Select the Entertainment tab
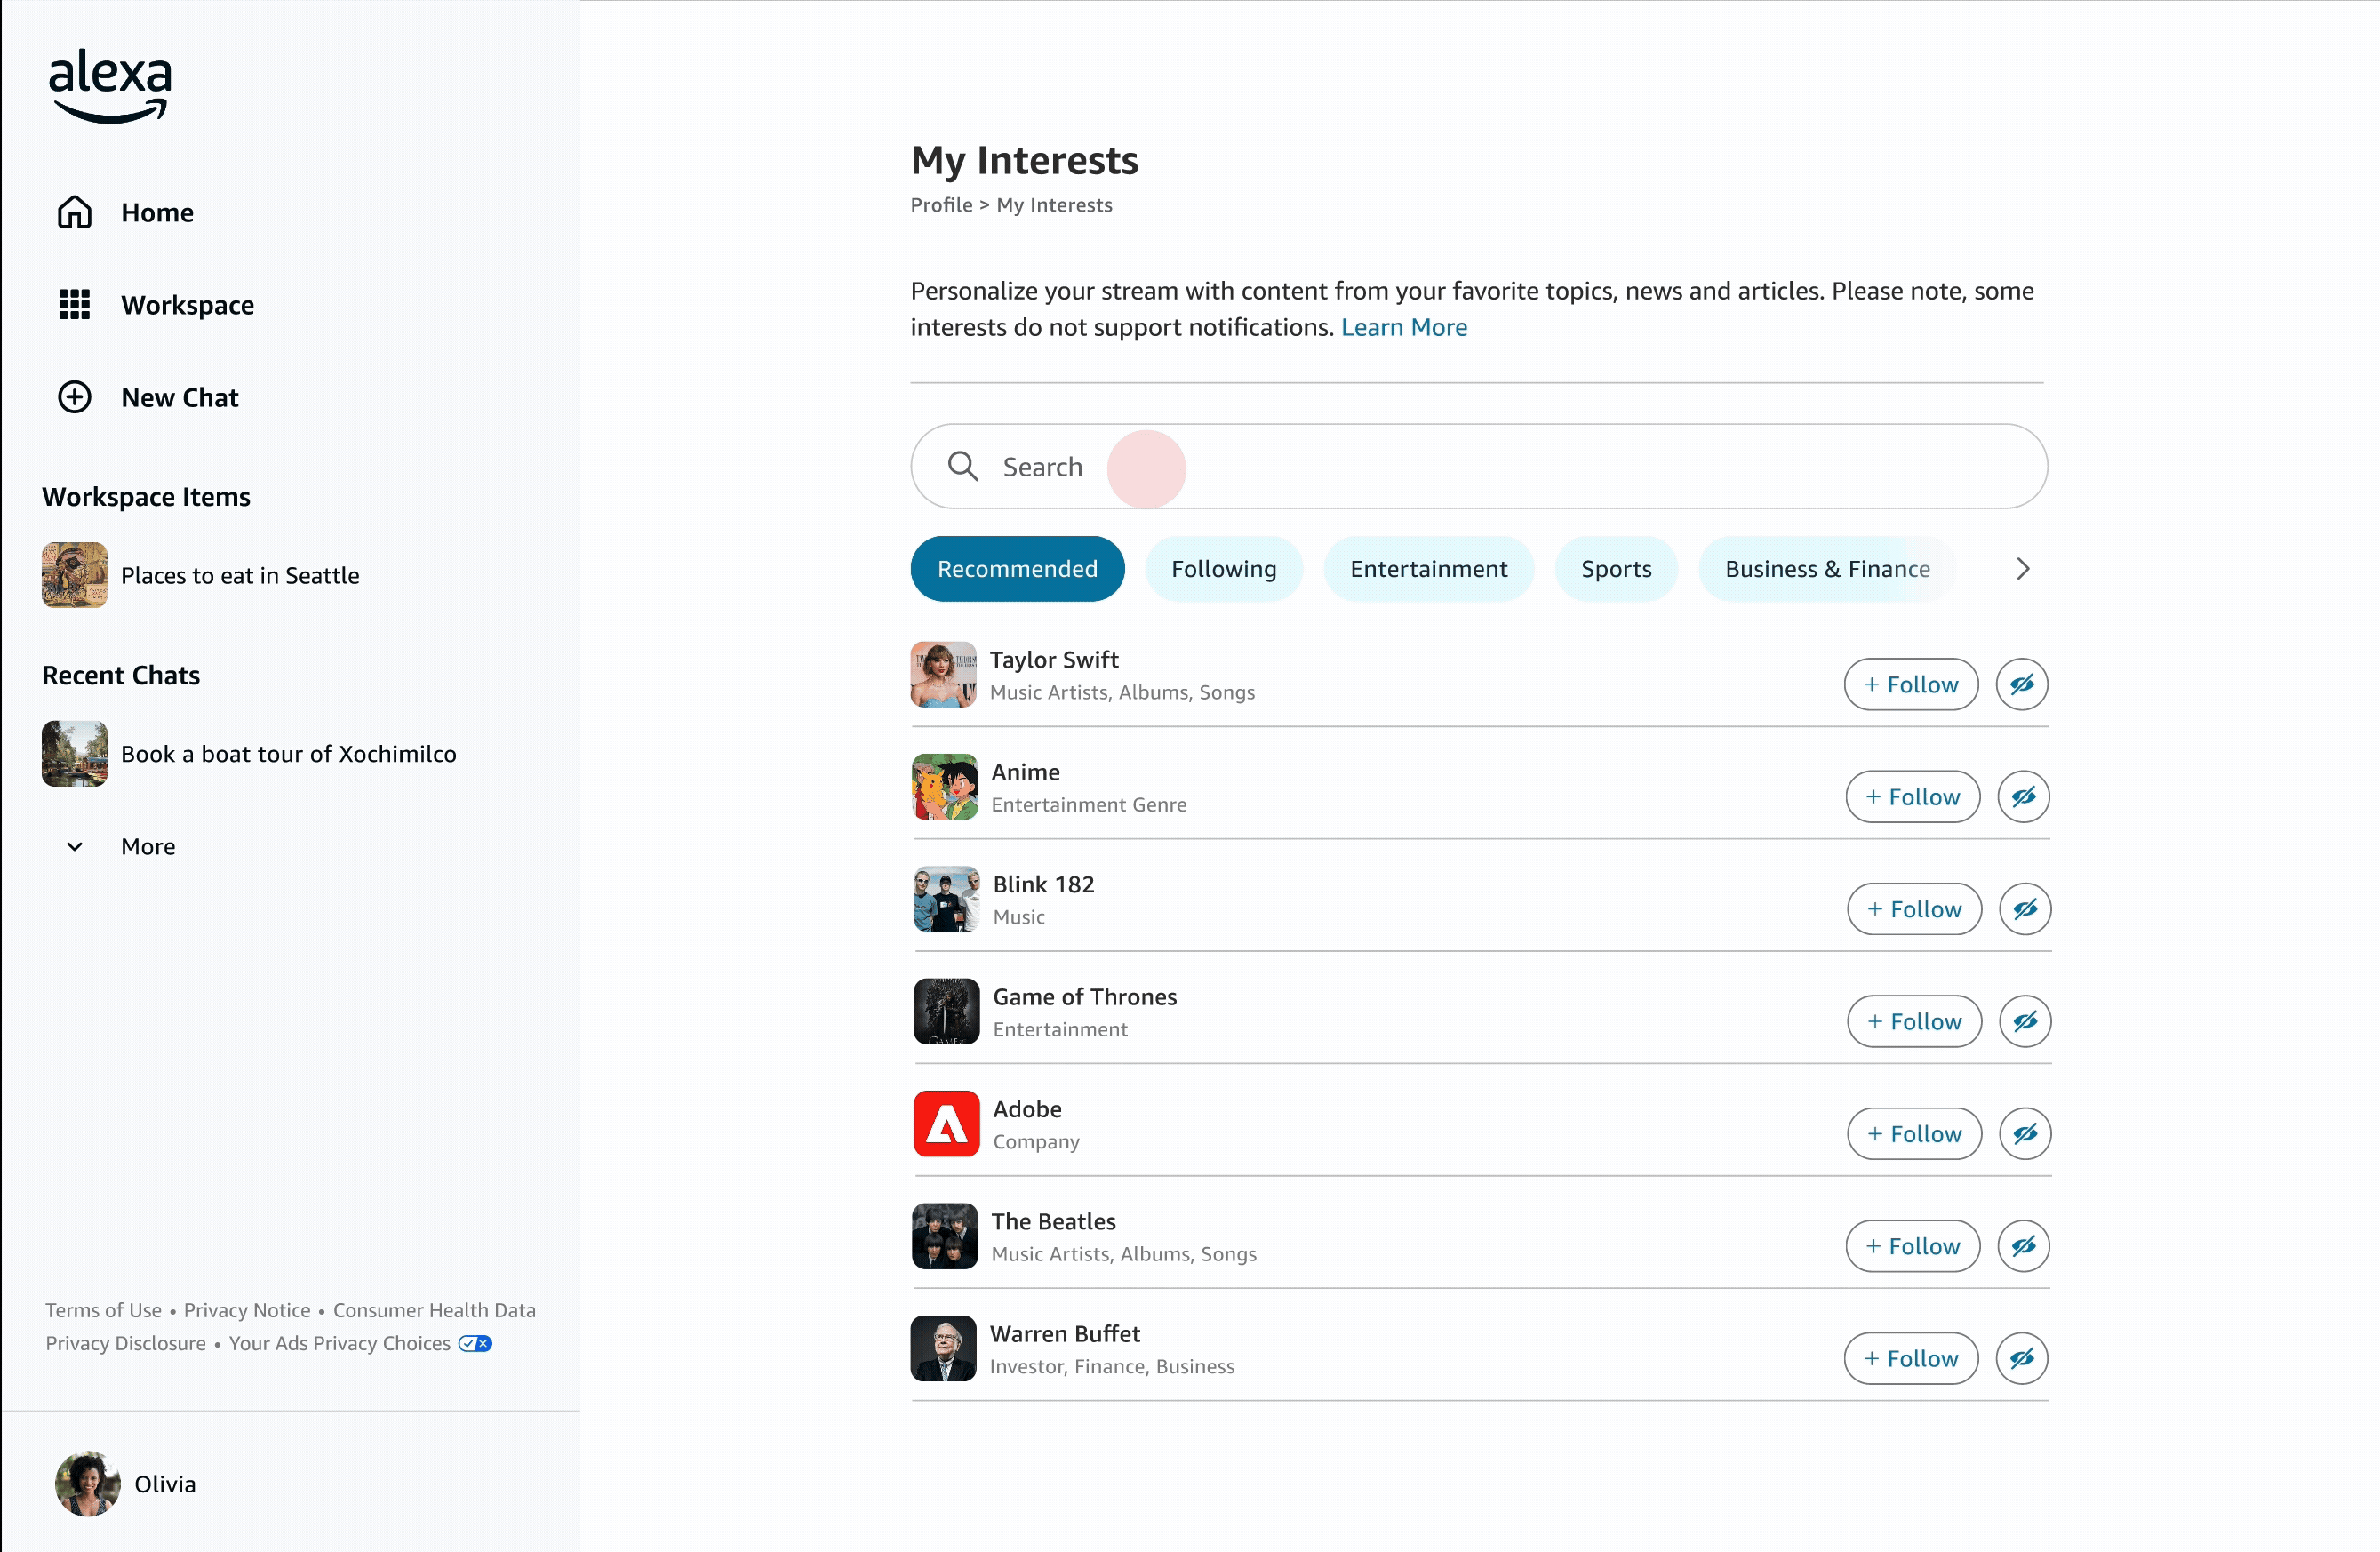 [x=1428, y=569]
